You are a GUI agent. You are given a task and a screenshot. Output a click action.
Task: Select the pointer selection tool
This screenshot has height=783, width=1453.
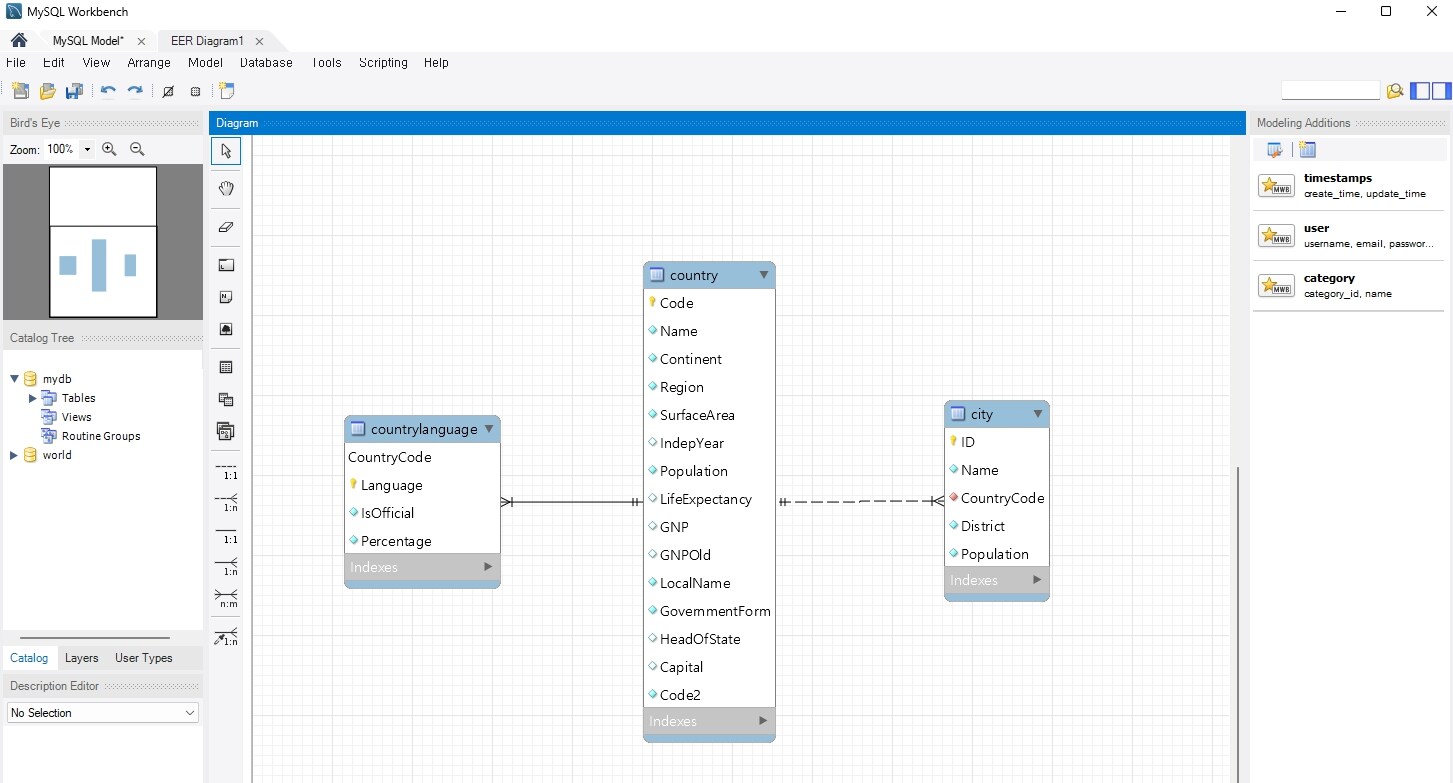click(226, 151)
